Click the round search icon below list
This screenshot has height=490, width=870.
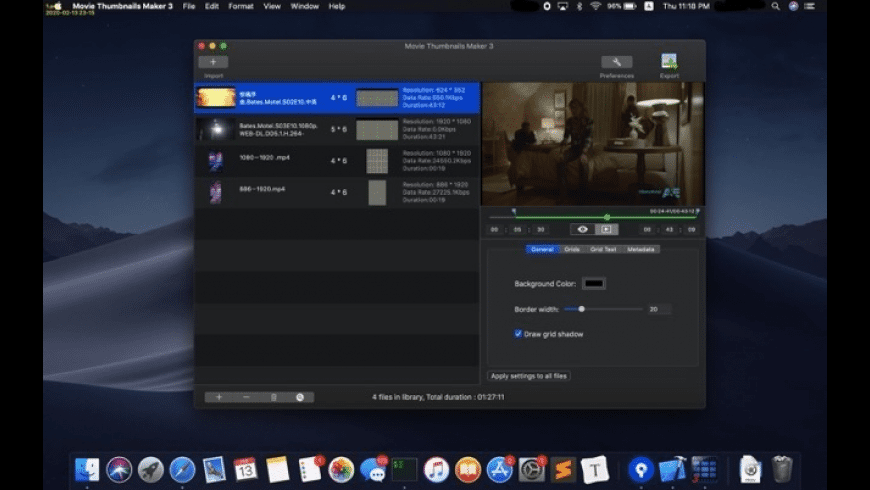click(x=300, y=397)
